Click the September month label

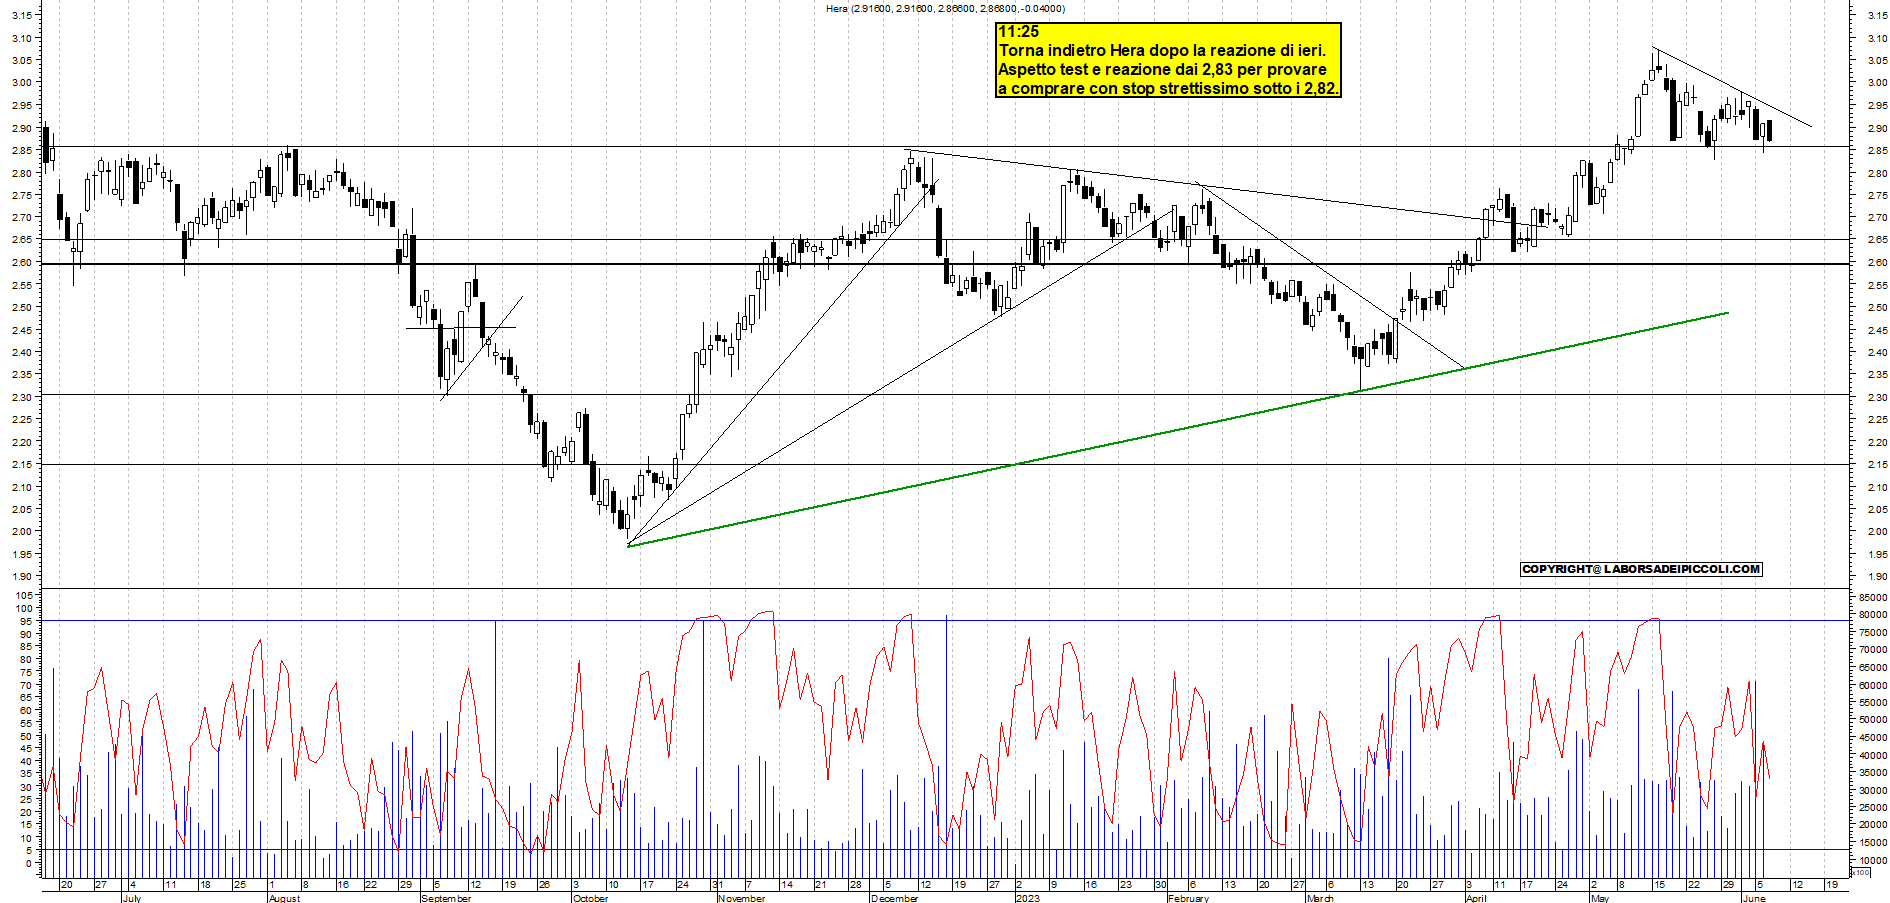[446, 898]
